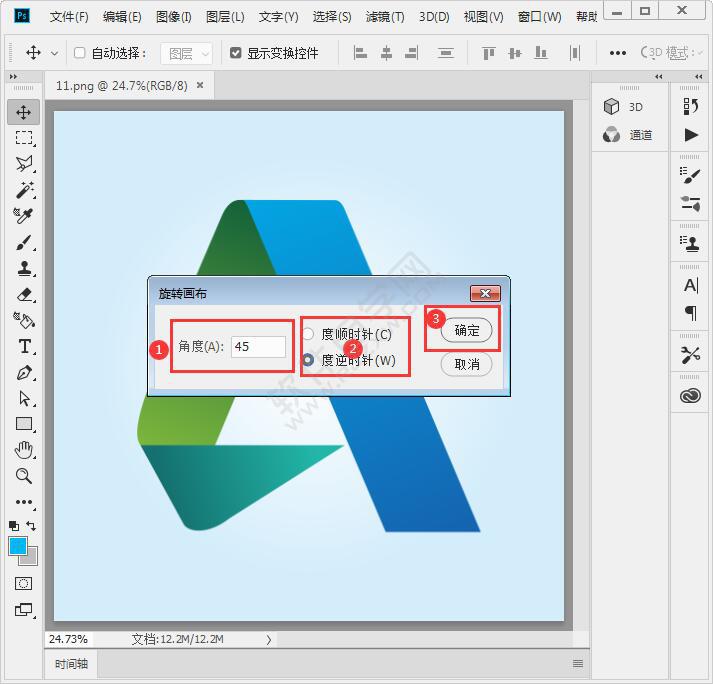Open the 时间轴 timeline tab
This screenshot has height=684, width=713.
coord(71,664)
